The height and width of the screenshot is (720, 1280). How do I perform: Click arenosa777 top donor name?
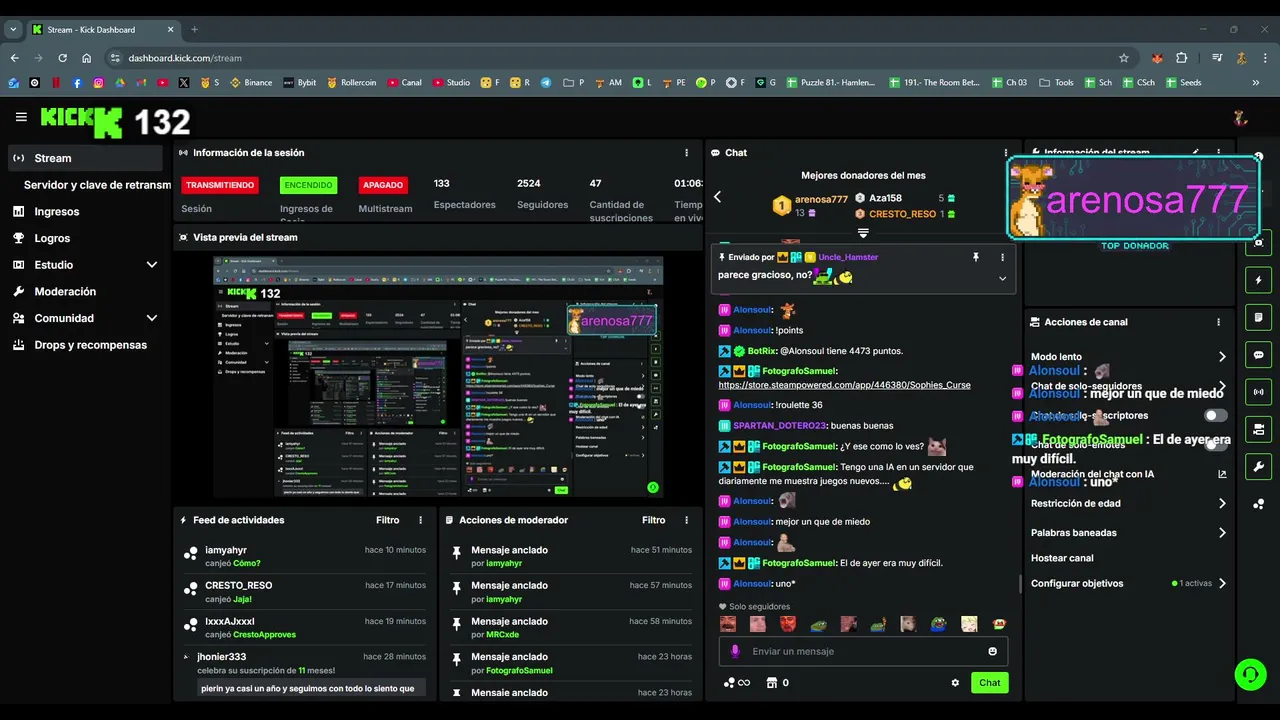(821, 199)
